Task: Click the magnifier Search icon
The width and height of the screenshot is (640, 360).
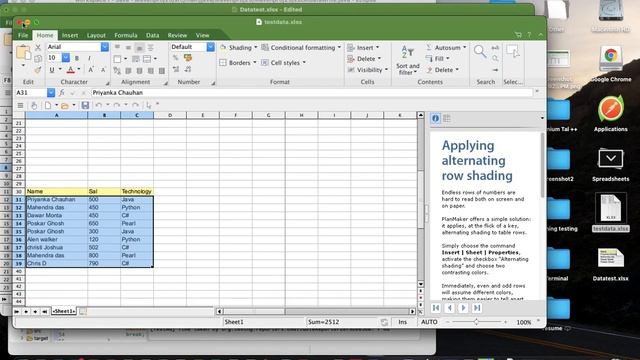Action: pyautogui.click(x=480, y=51)
